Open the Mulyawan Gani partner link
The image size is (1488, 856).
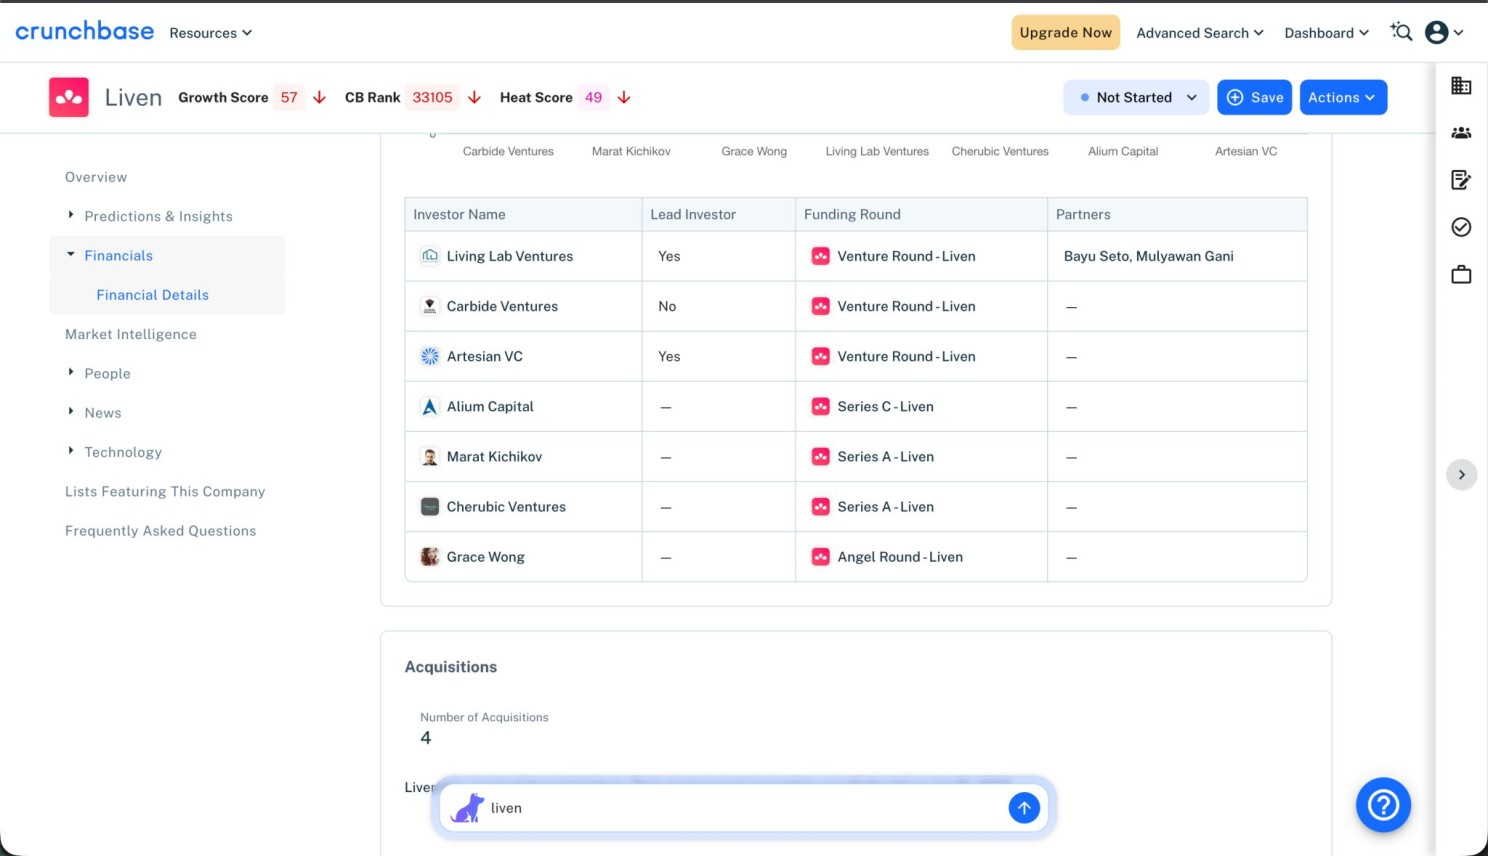click(1185, 256)
